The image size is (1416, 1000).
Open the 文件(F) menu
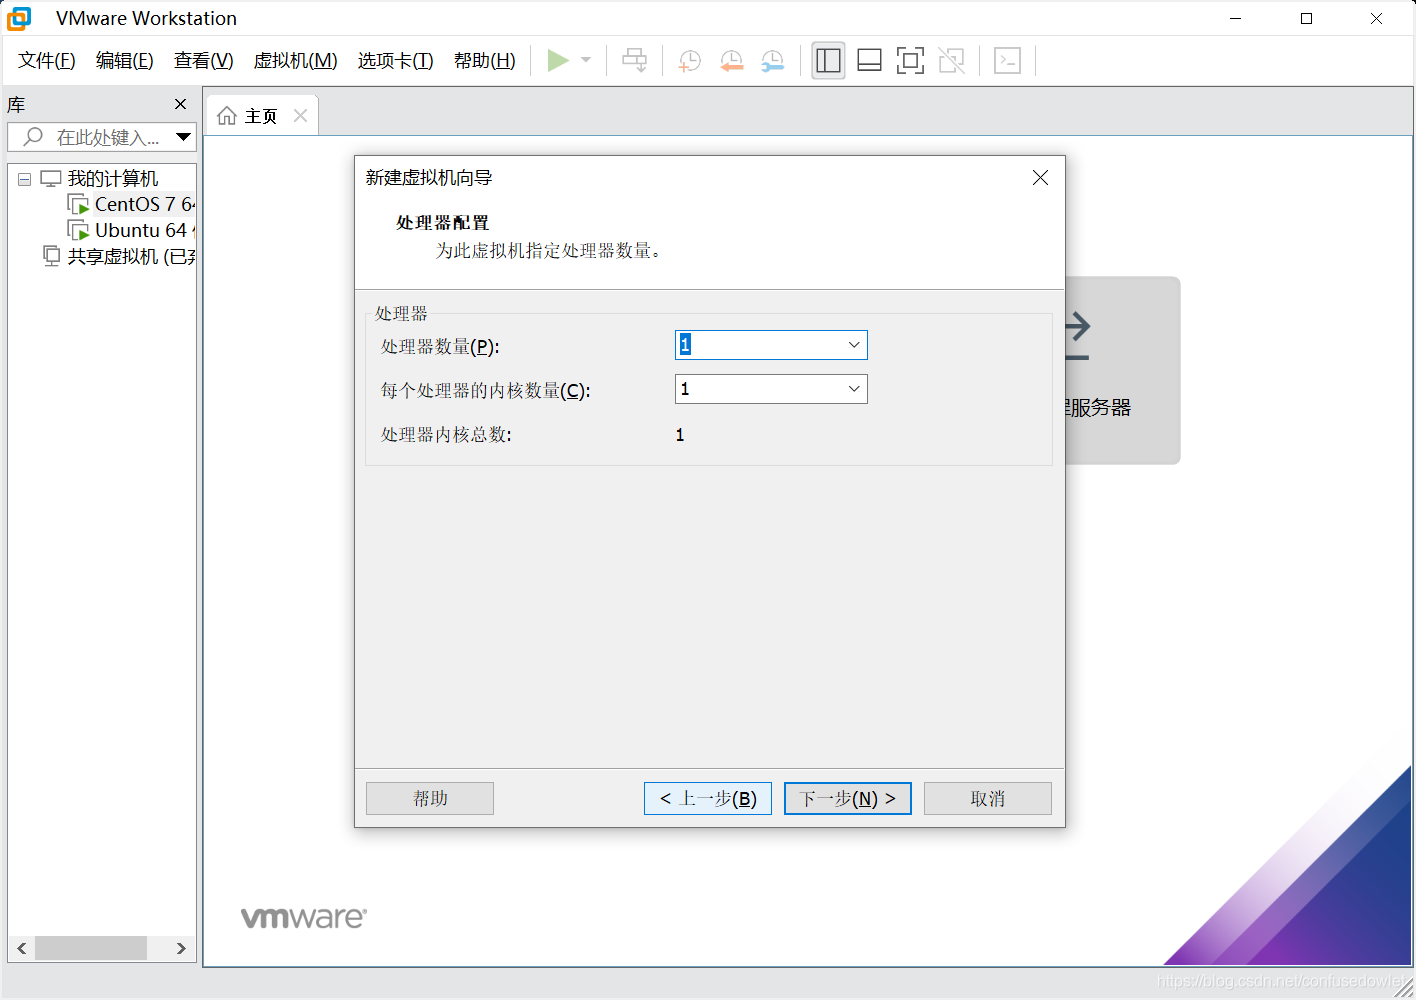(46, 61)
